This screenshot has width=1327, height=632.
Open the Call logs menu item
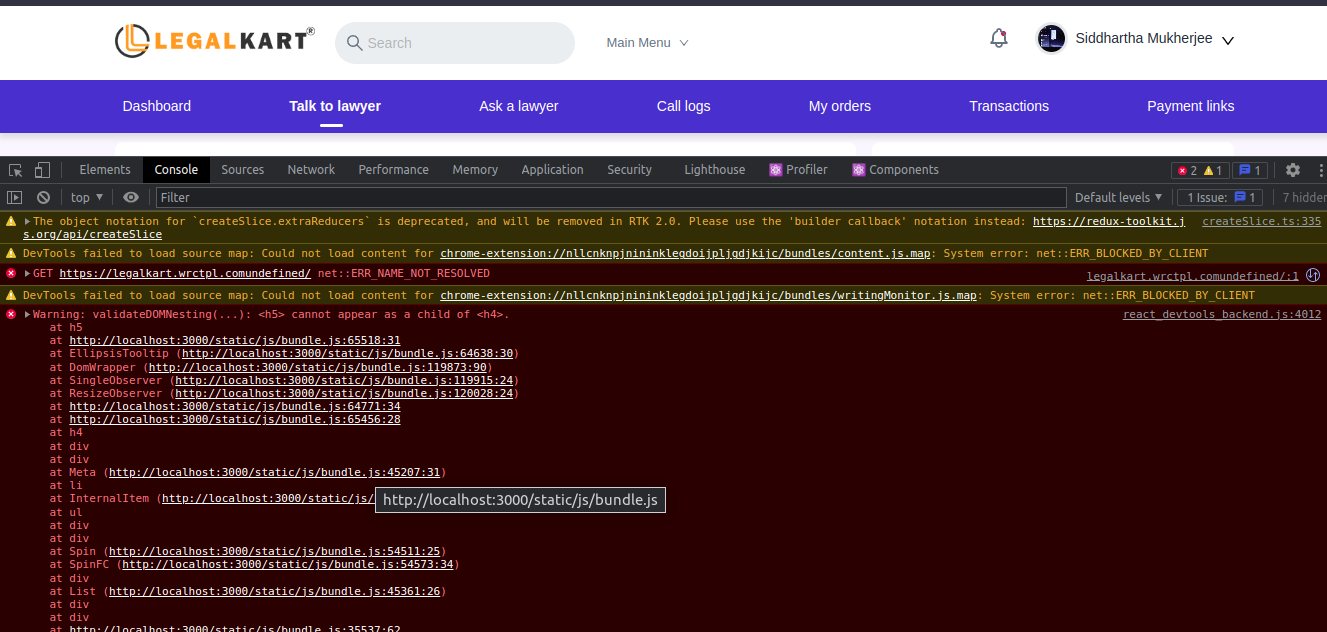click(683, 106)
